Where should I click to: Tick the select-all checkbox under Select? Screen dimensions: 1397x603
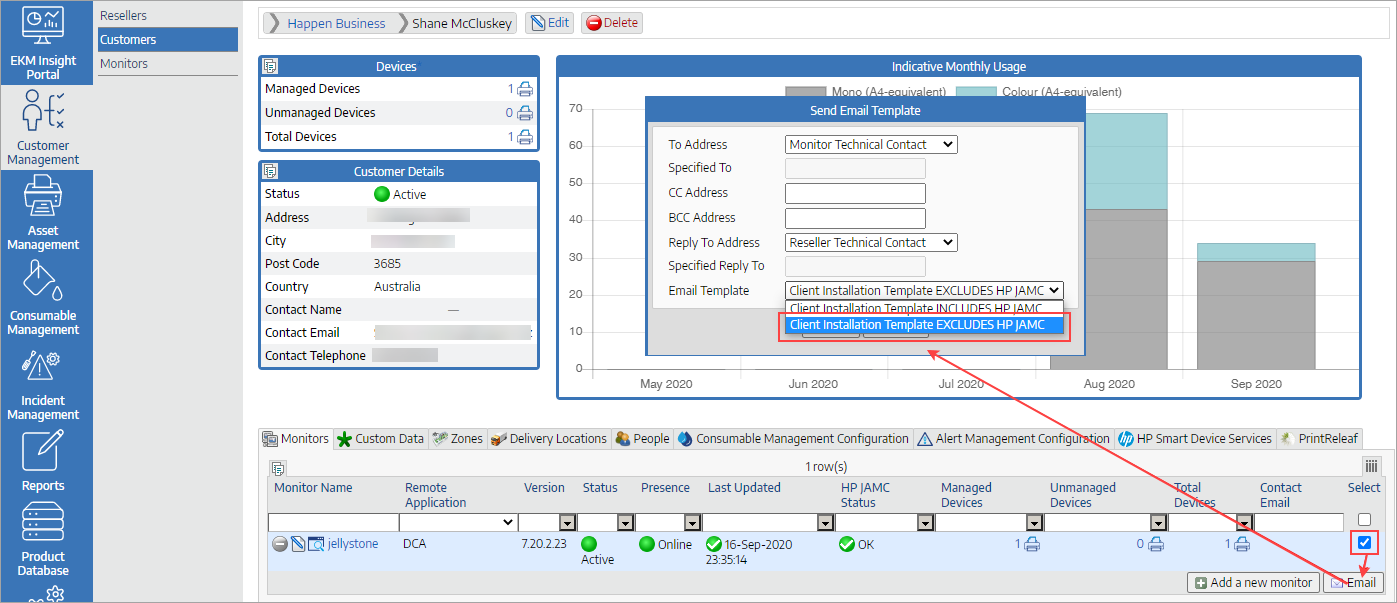(1365, 520)
